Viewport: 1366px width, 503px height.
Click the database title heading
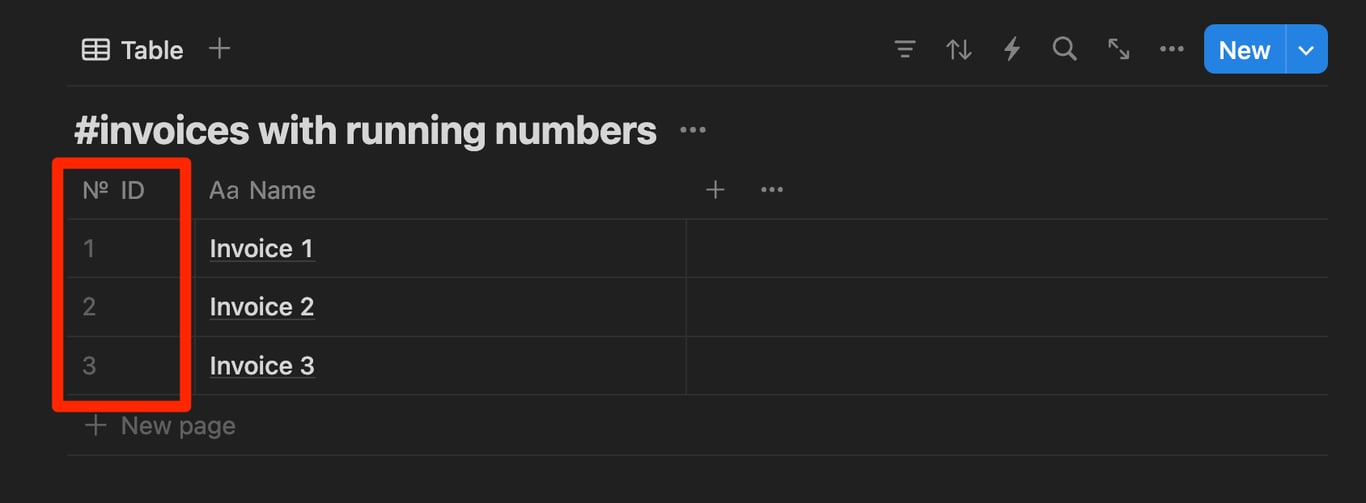(365, 131)
